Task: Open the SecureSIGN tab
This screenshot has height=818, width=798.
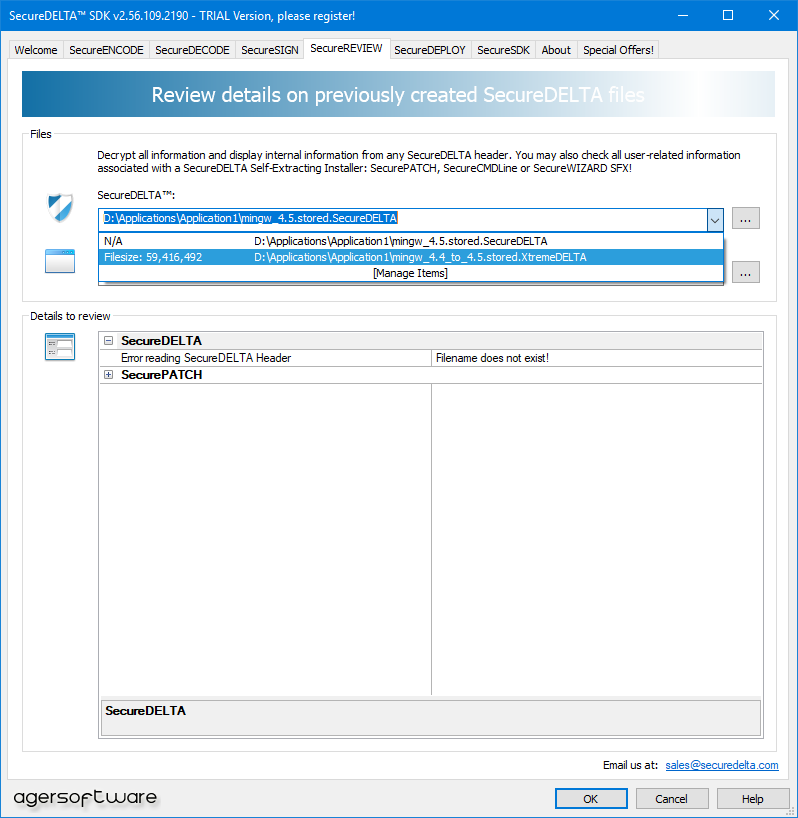Action: (x=270, y=50)
